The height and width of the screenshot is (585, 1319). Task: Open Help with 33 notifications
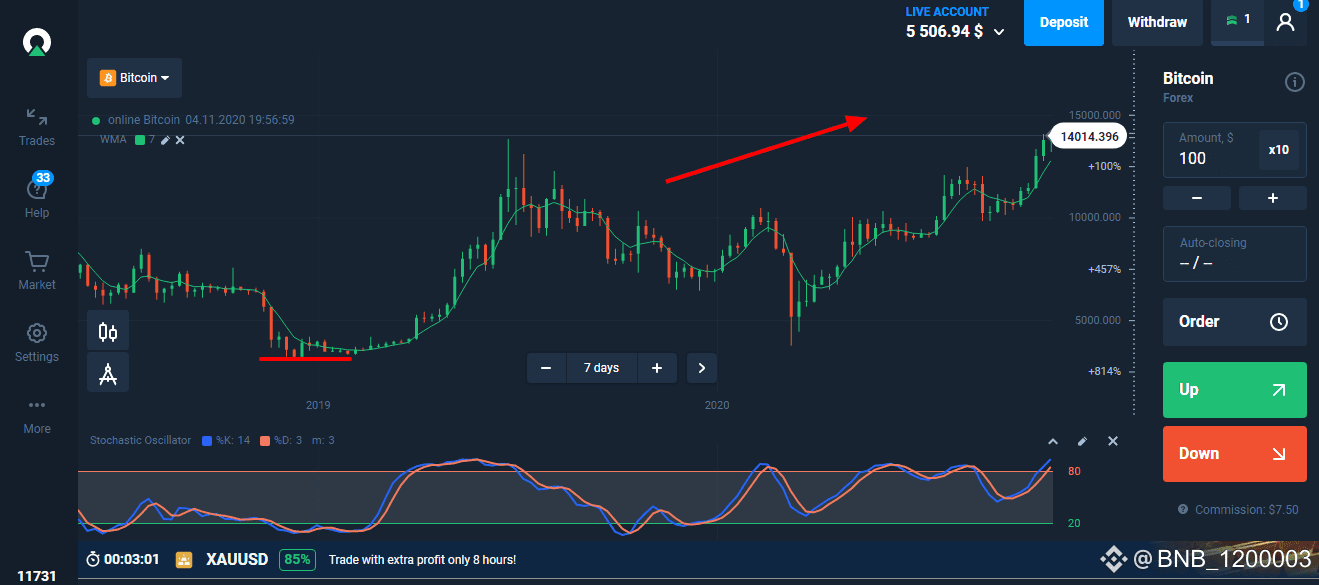click(x=37, y=196)
